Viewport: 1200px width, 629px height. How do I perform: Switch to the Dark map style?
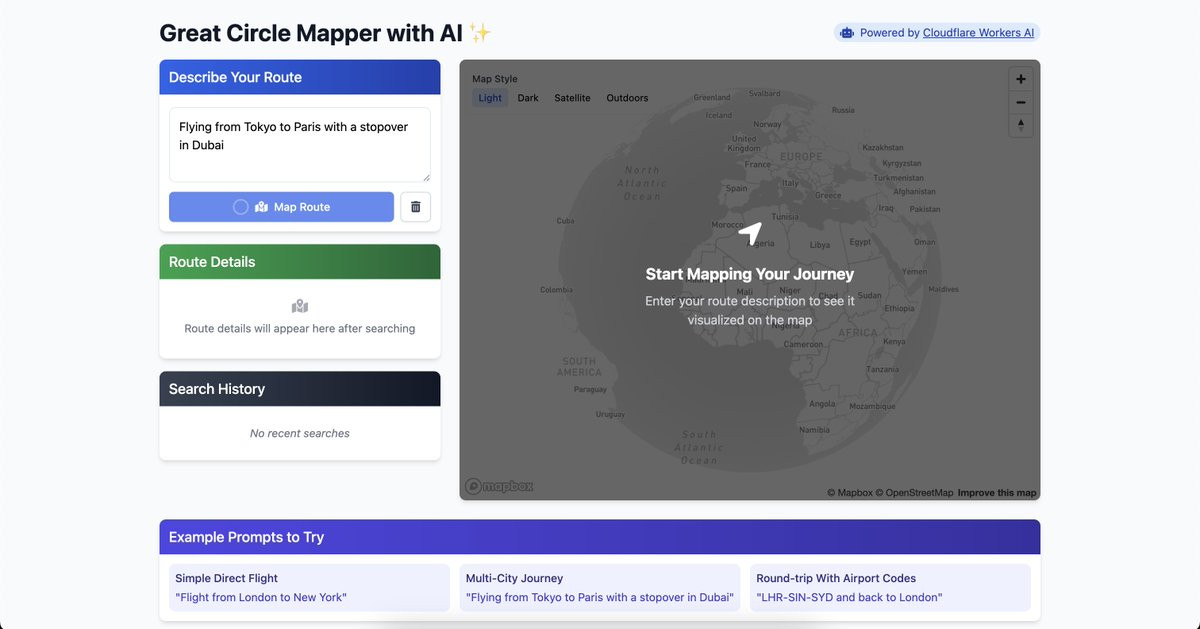(x=528, y=98)
